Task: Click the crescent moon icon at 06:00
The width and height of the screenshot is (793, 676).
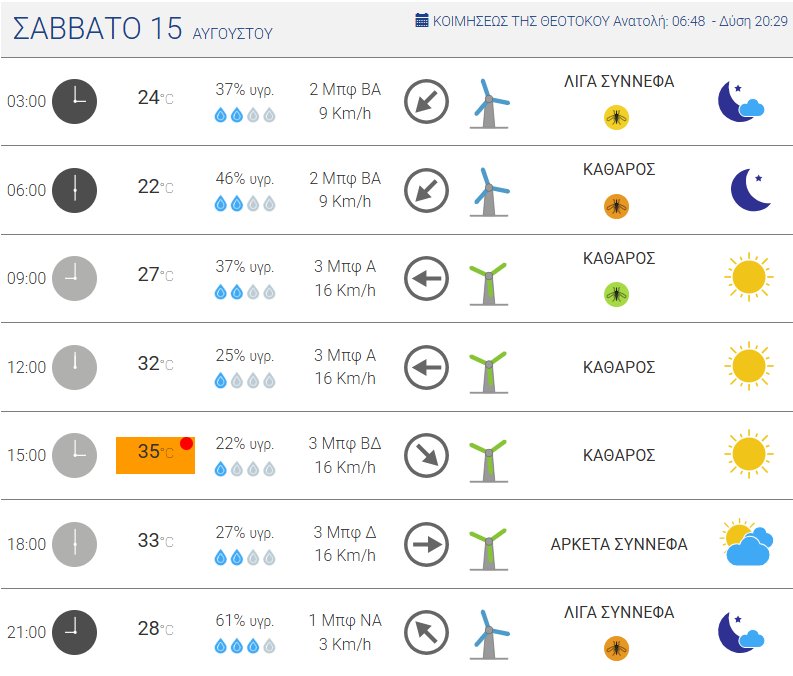Action: click(x=750, y=190)
